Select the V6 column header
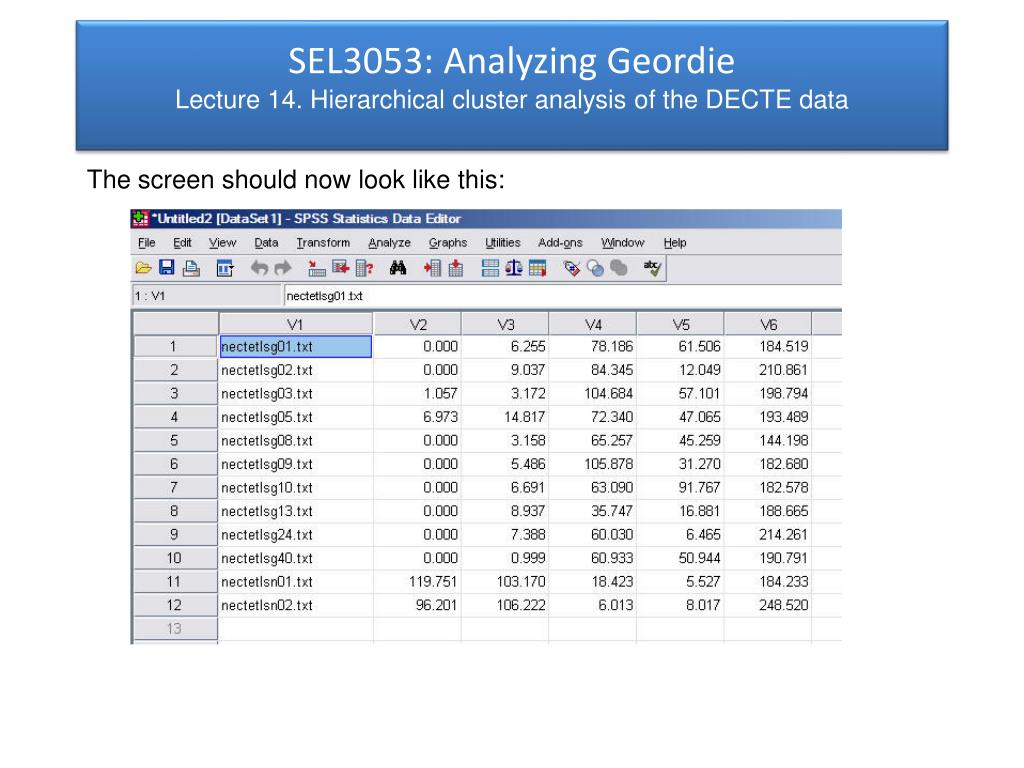 768,325
